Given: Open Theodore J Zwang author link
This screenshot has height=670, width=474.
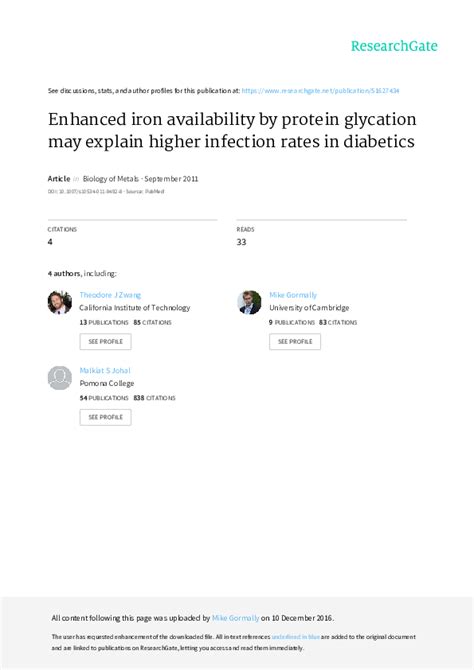Looking at the screenshot, I should tap(110, 295).
